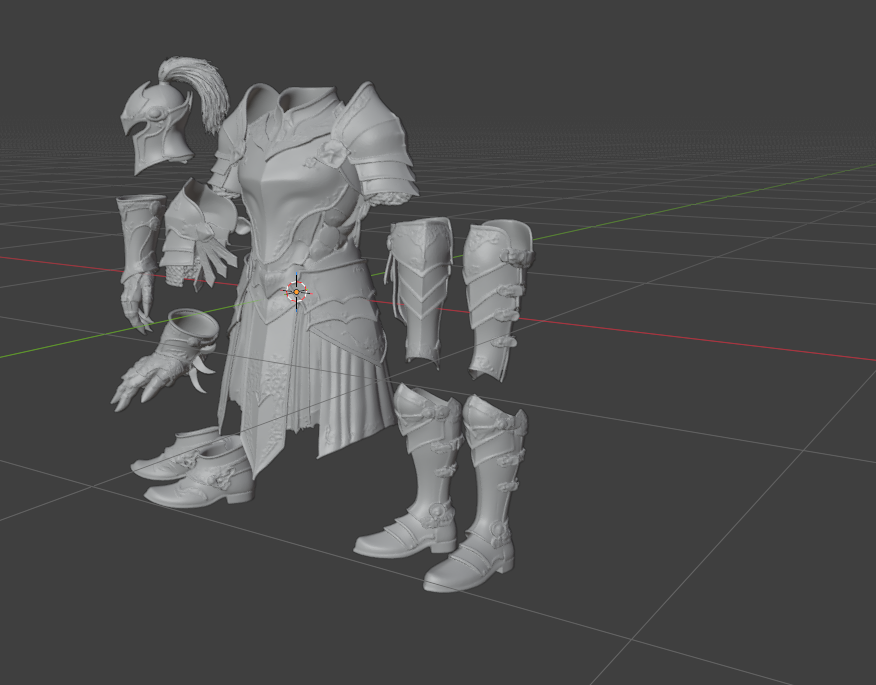The width and height of the screenshot is (876, 685).
Task: Click the 3D cursor crosshair at the waist
Action: 297,292
